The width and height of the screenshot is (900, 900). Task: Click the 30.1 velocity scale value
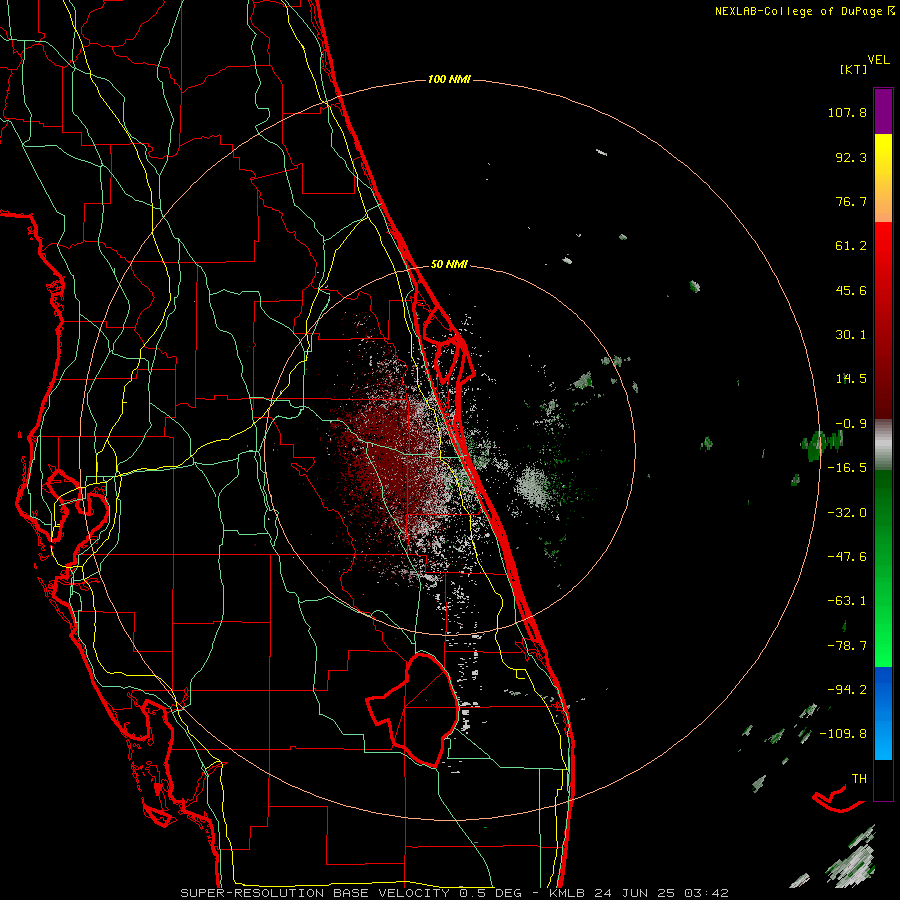click(851, 335)
